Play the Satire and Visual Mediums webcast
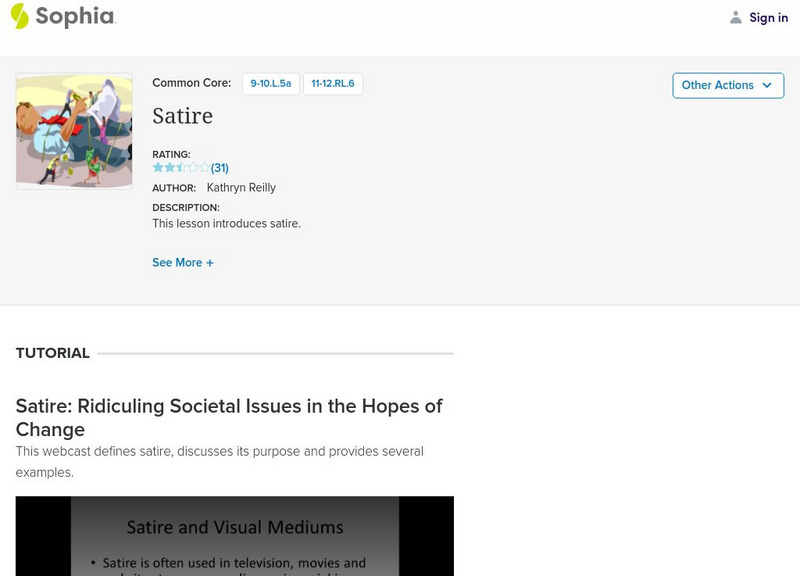 pos(234,536)
